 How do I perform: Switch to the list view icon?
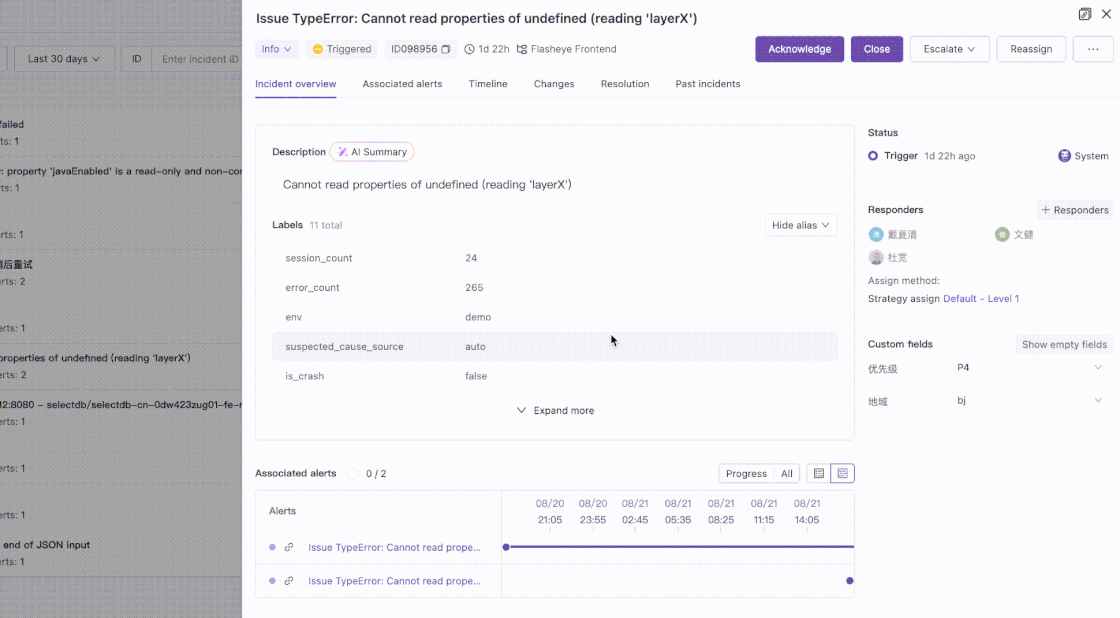click(819, 473)
